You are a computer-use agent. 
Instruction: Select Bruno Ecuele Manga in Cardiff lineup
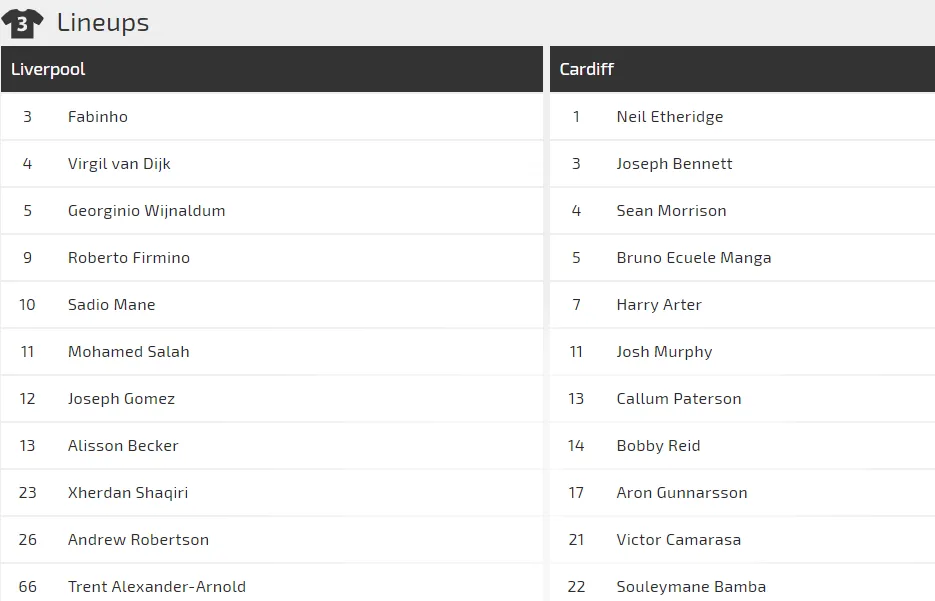(694, 258)
